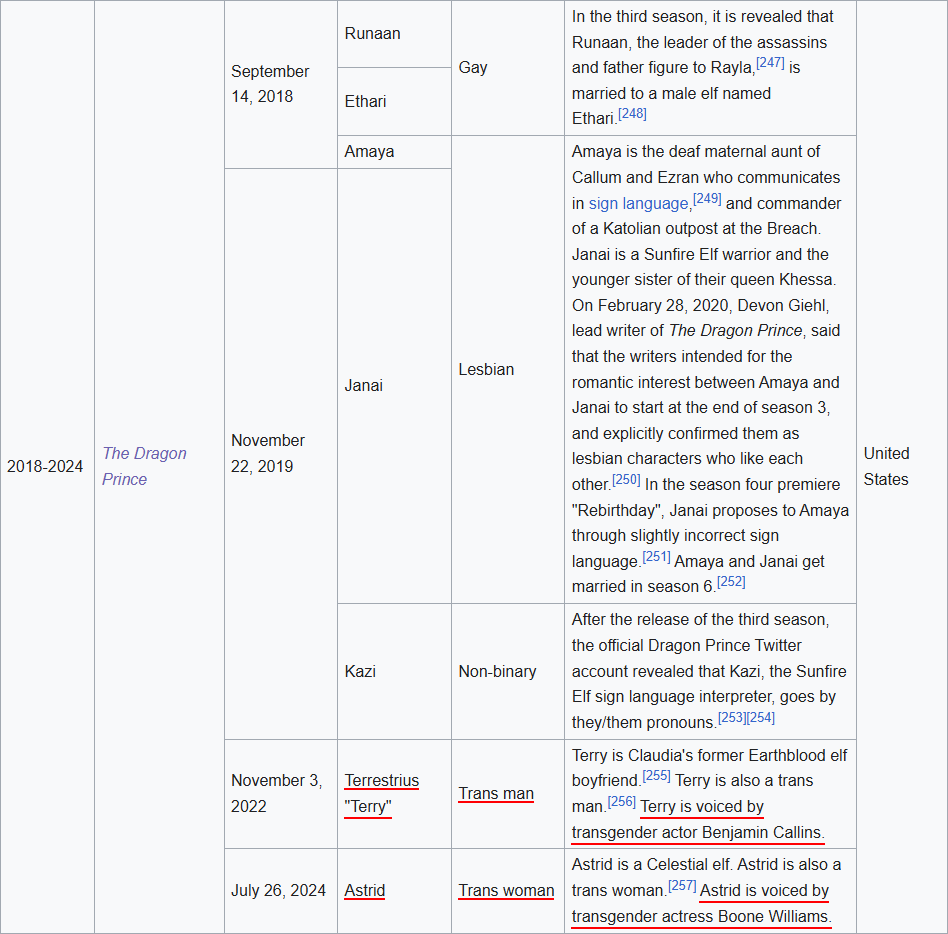Open citation reference 251
The image size is (948, 934).
click(x=656, y=556)
